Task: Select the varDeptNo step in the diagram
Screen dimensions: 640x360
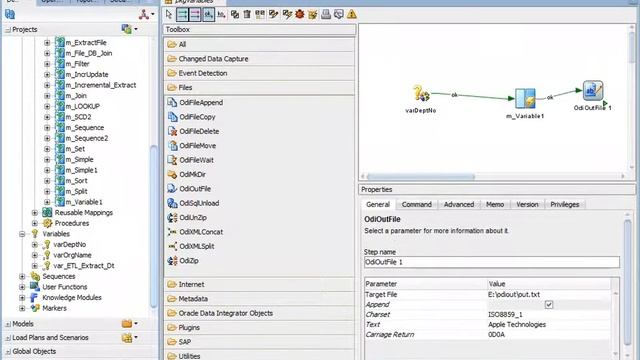Action: pos(421,93)
